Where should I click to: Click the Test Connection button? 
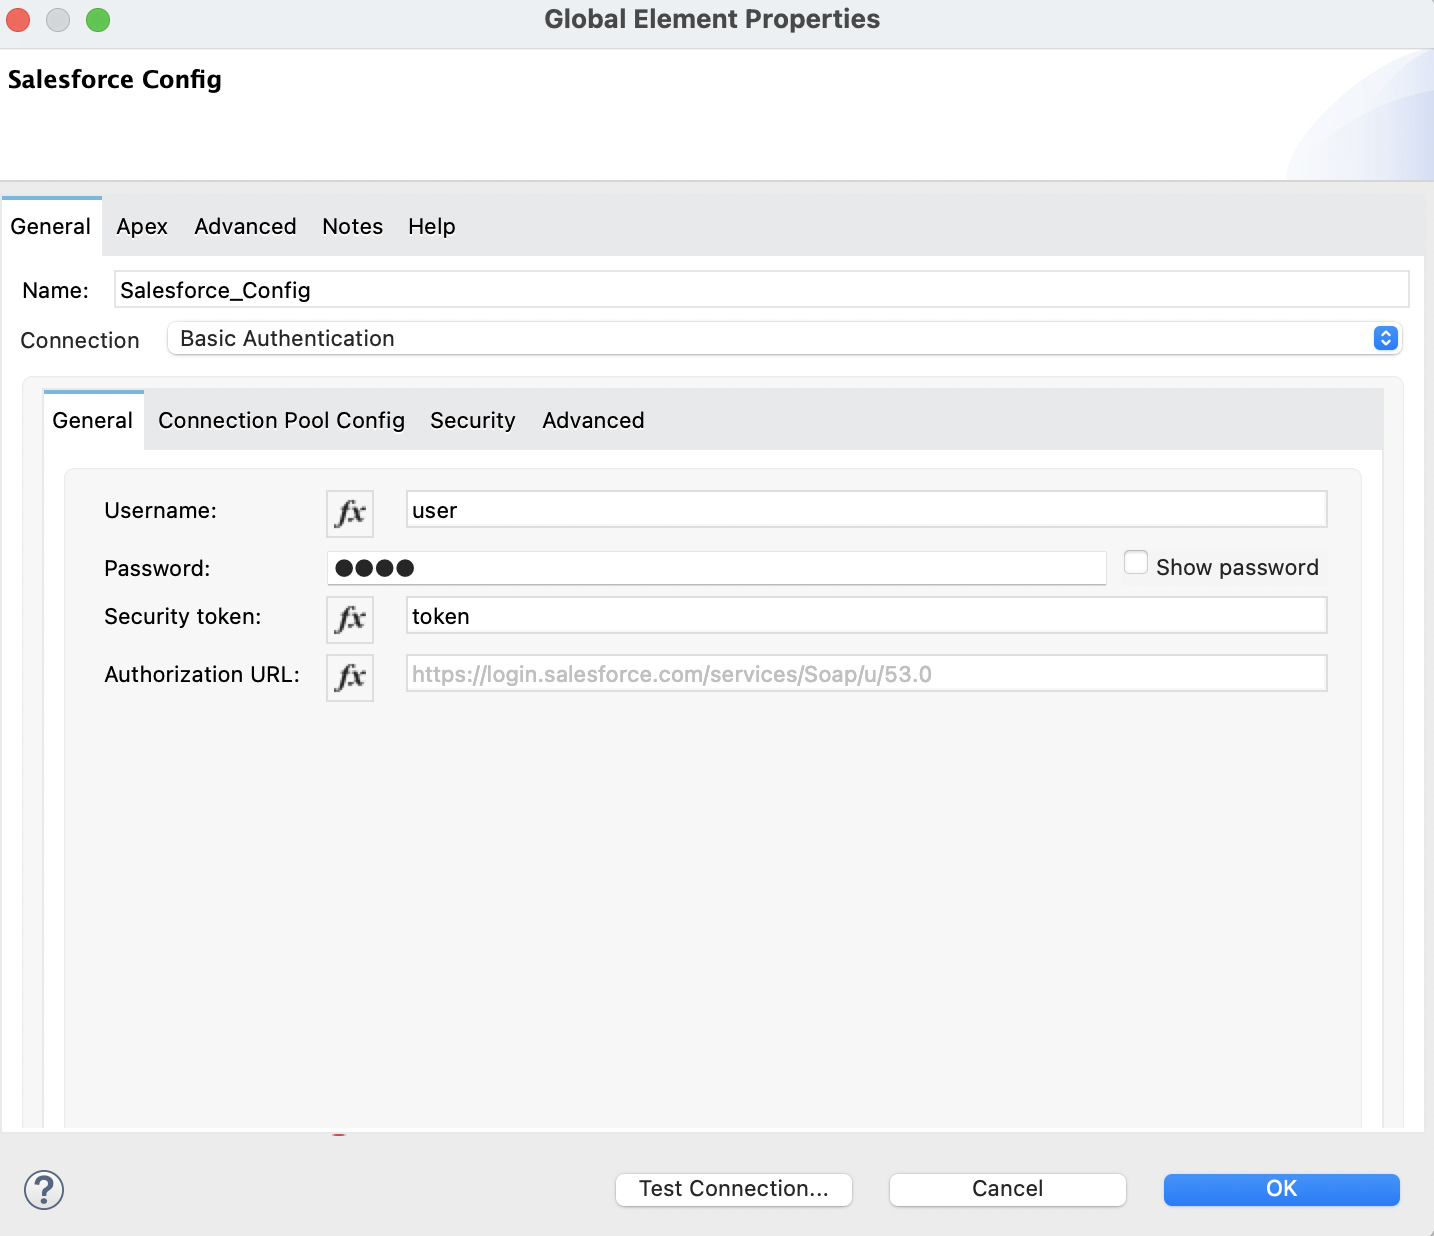tap(733, 1189)
